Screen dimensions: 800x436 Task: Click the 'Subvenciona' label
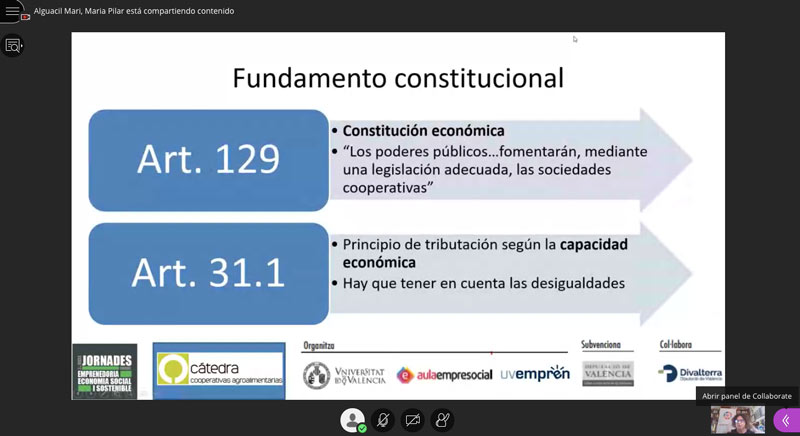click(x=601, y=345)
